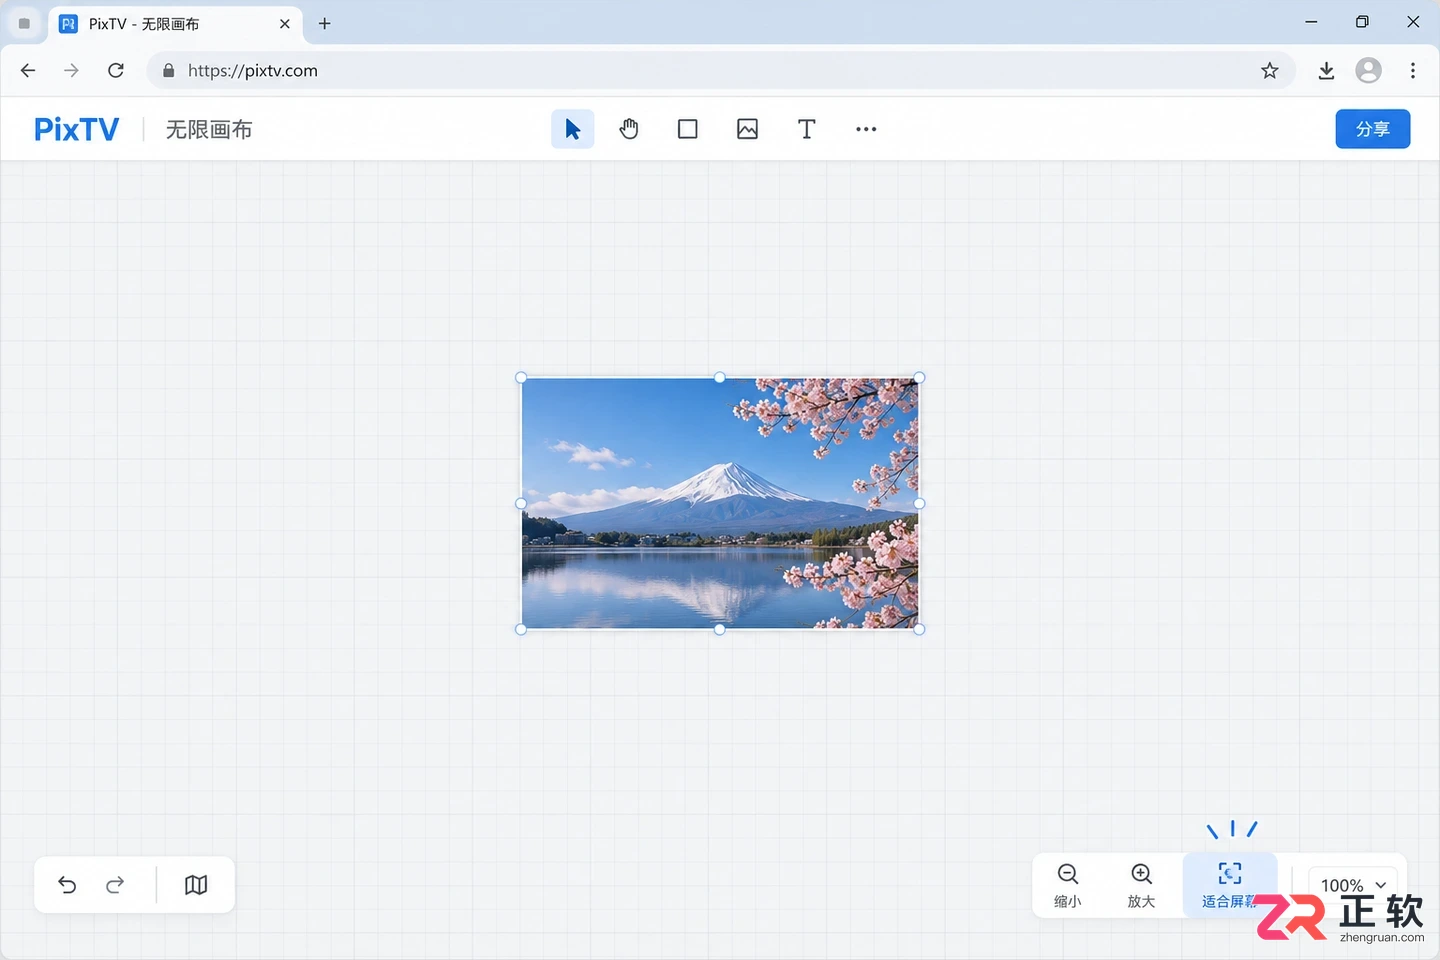Open more tools ellipsis menu

pyautogui.click(x=866, y=129)
